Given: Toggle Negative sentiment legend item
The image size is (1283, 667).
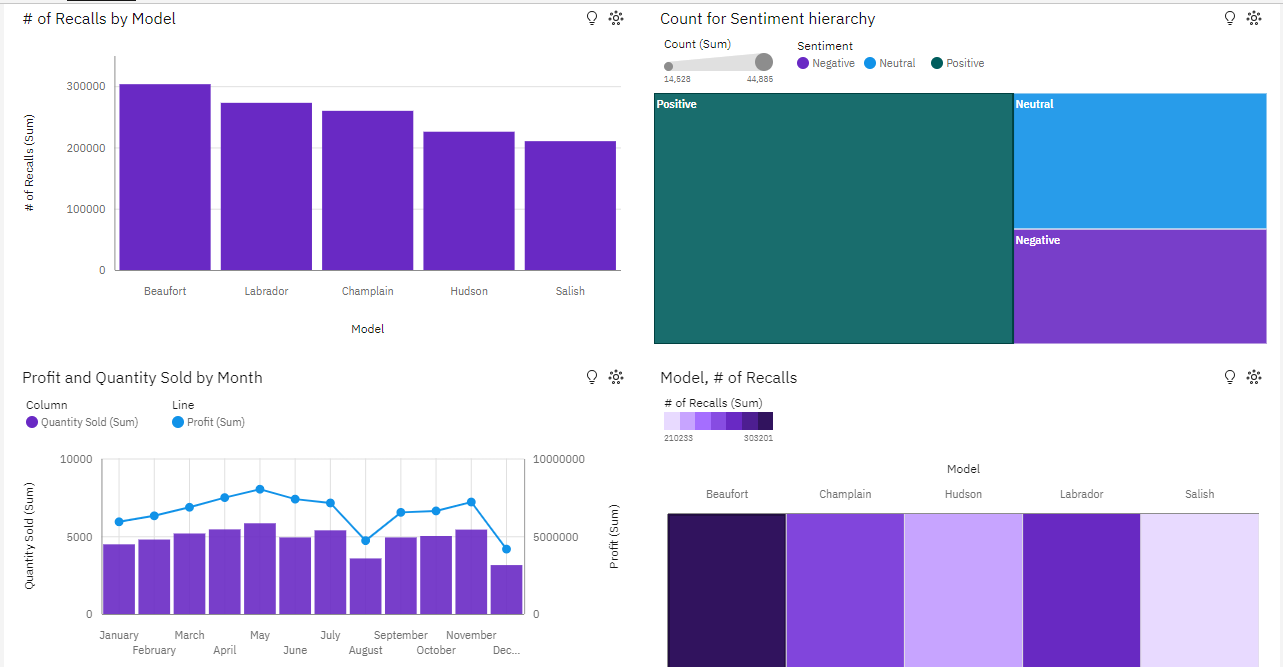Looking at the screenshot, I should coord(826,63).
